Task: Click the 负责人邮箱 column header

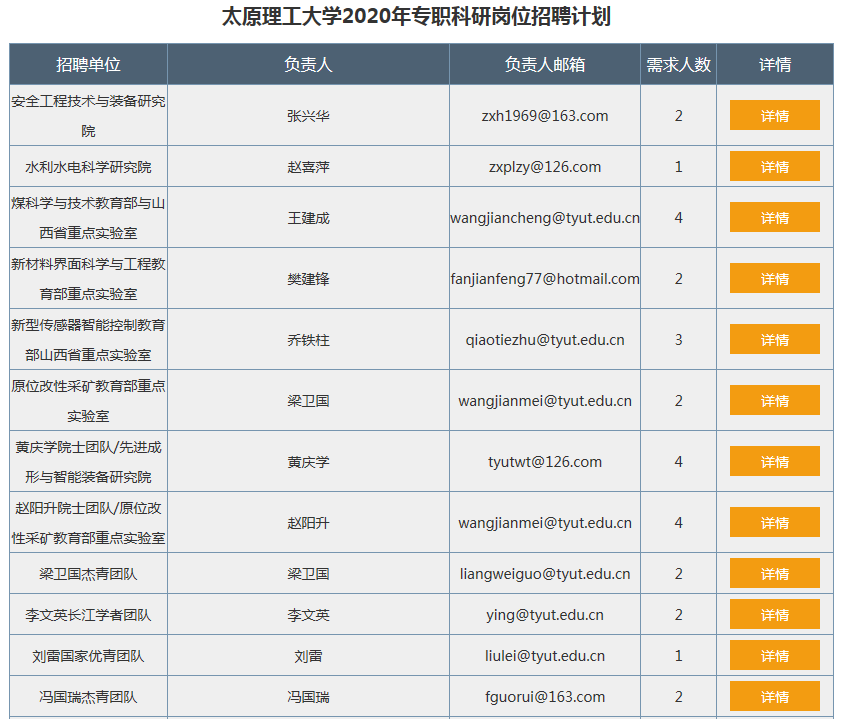Action: point(545,64)
